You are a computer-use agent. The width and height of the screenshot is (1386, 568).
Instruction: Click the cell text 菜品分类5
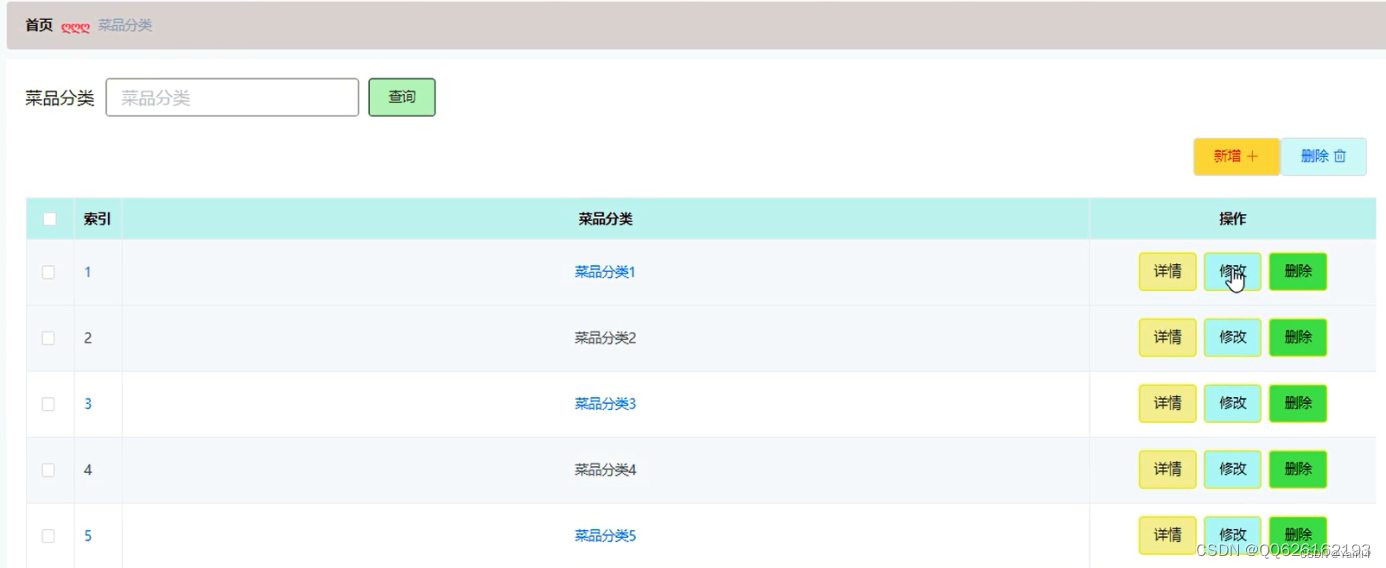pos(605,536)
